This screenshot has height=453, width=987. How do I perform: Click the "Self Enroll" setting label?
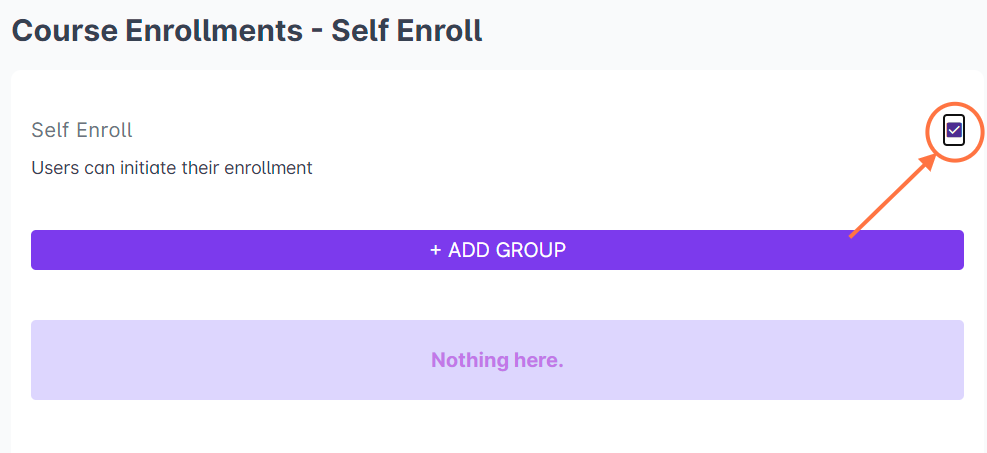click(x=82, y=130)
